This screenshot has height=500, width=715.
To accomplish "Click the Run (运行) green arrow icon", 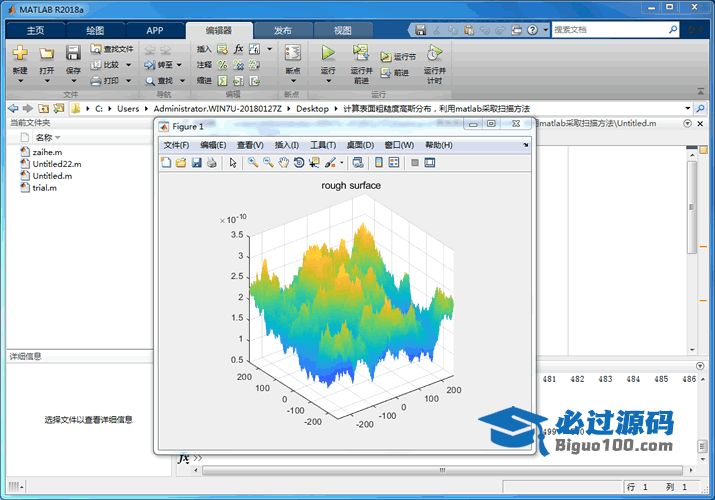I will pos(328,52).
